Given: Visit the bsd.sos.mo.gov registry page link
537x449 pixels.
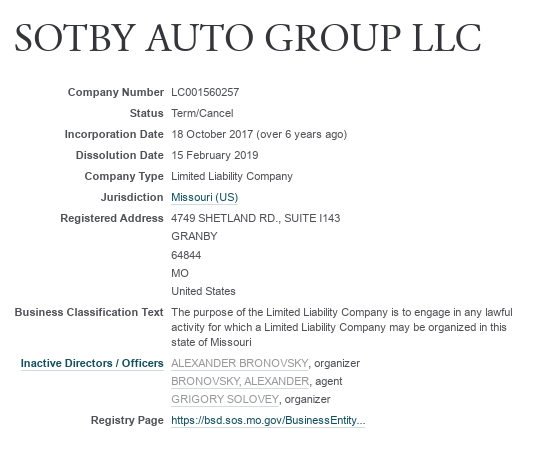Looking at the screenshot, I should click(268, 420).
